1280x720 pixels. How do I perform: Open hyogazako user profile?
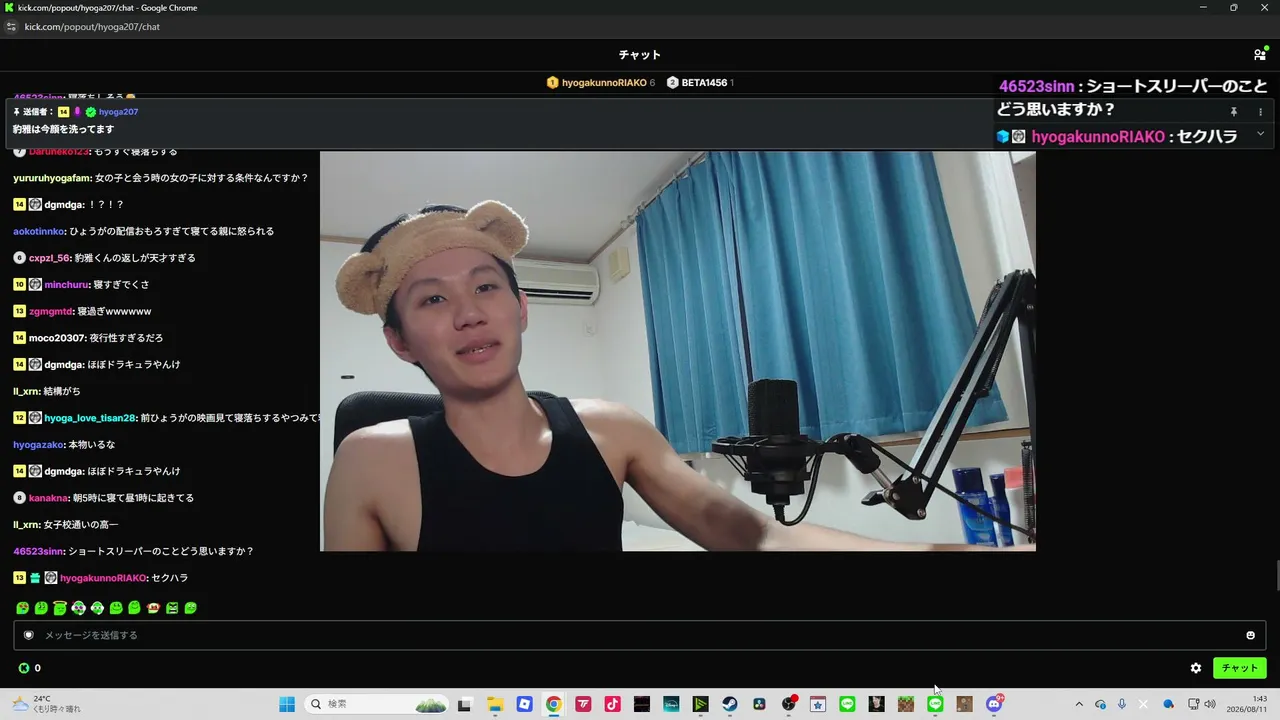pos(38,444)
